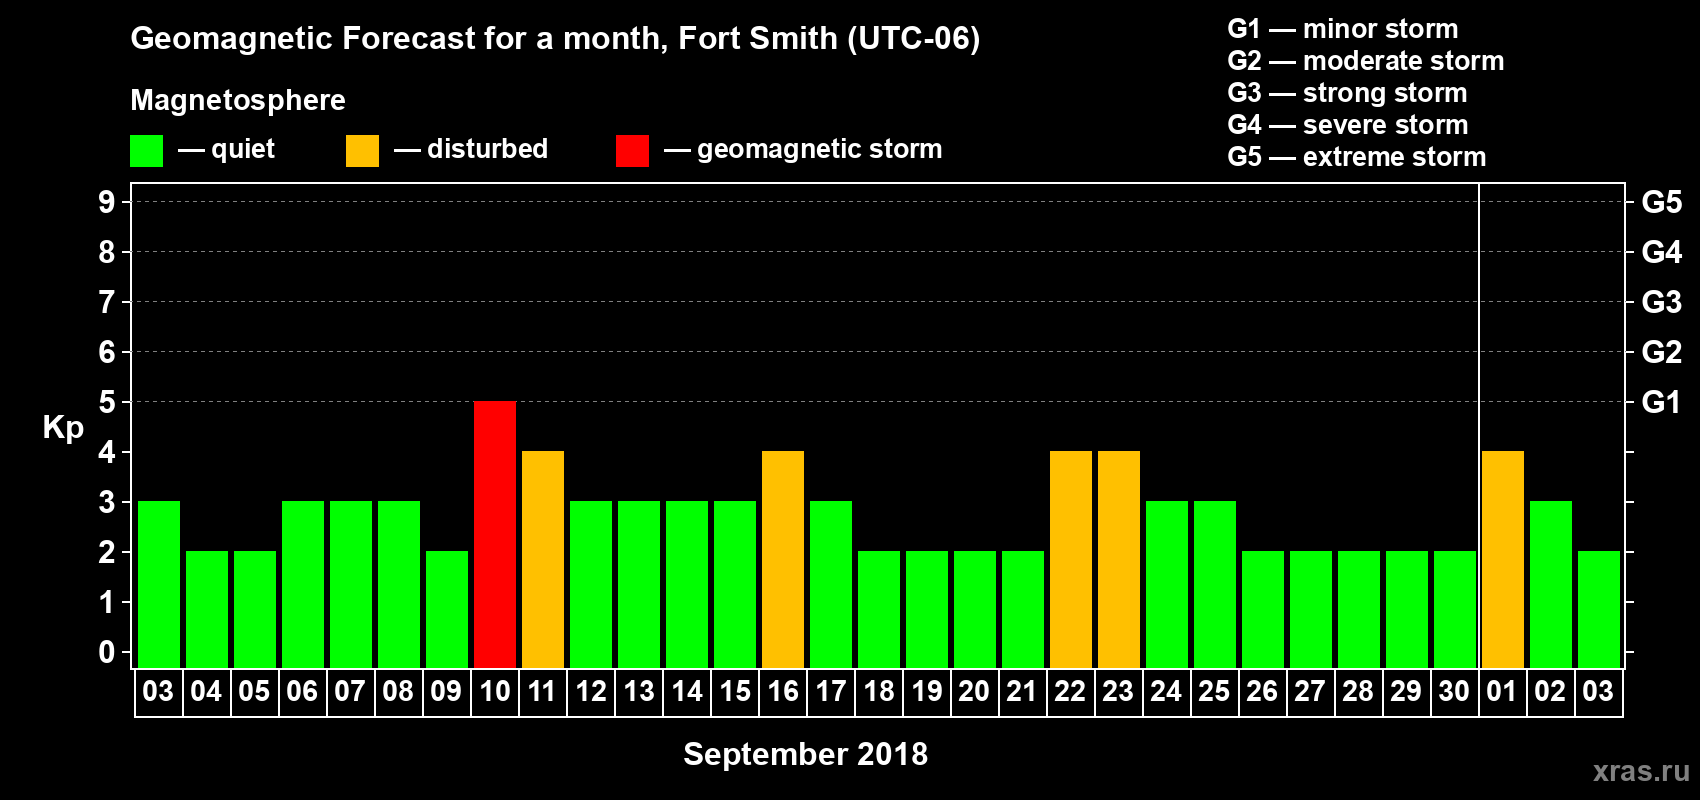Image resolution: width=1700 pixels, height=800 pixels.
Task: Click the Kp axis value 5
Action: [106, 402]
